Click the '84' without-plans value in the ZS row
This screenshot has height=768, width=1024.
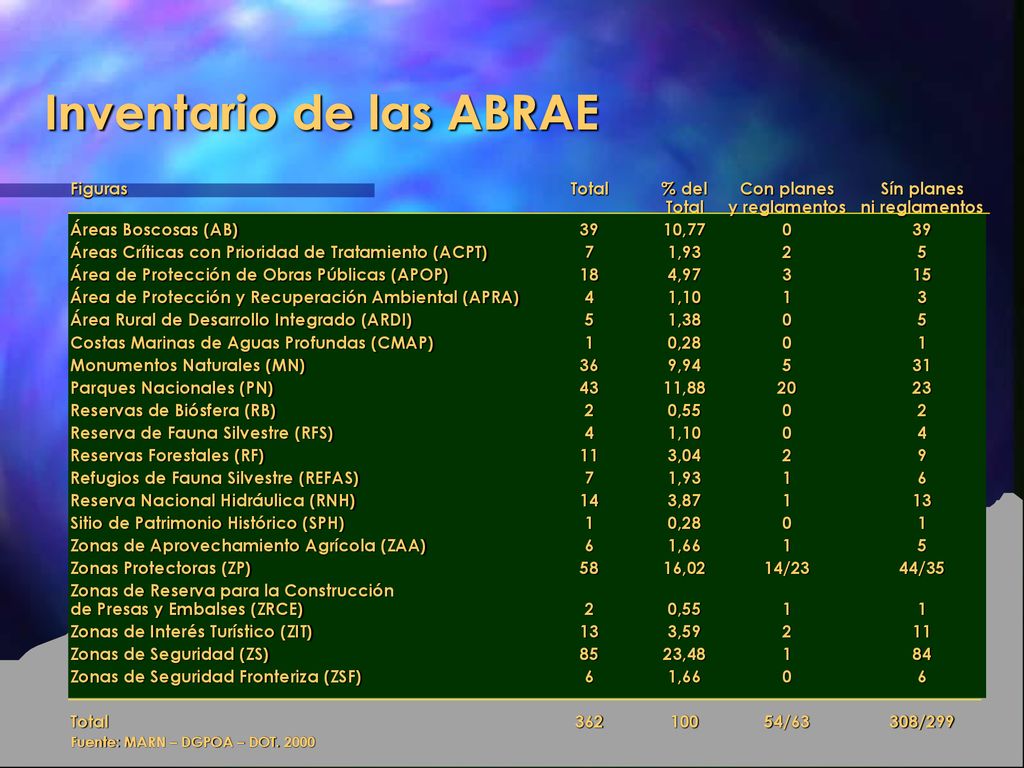[x=921, y=654]
